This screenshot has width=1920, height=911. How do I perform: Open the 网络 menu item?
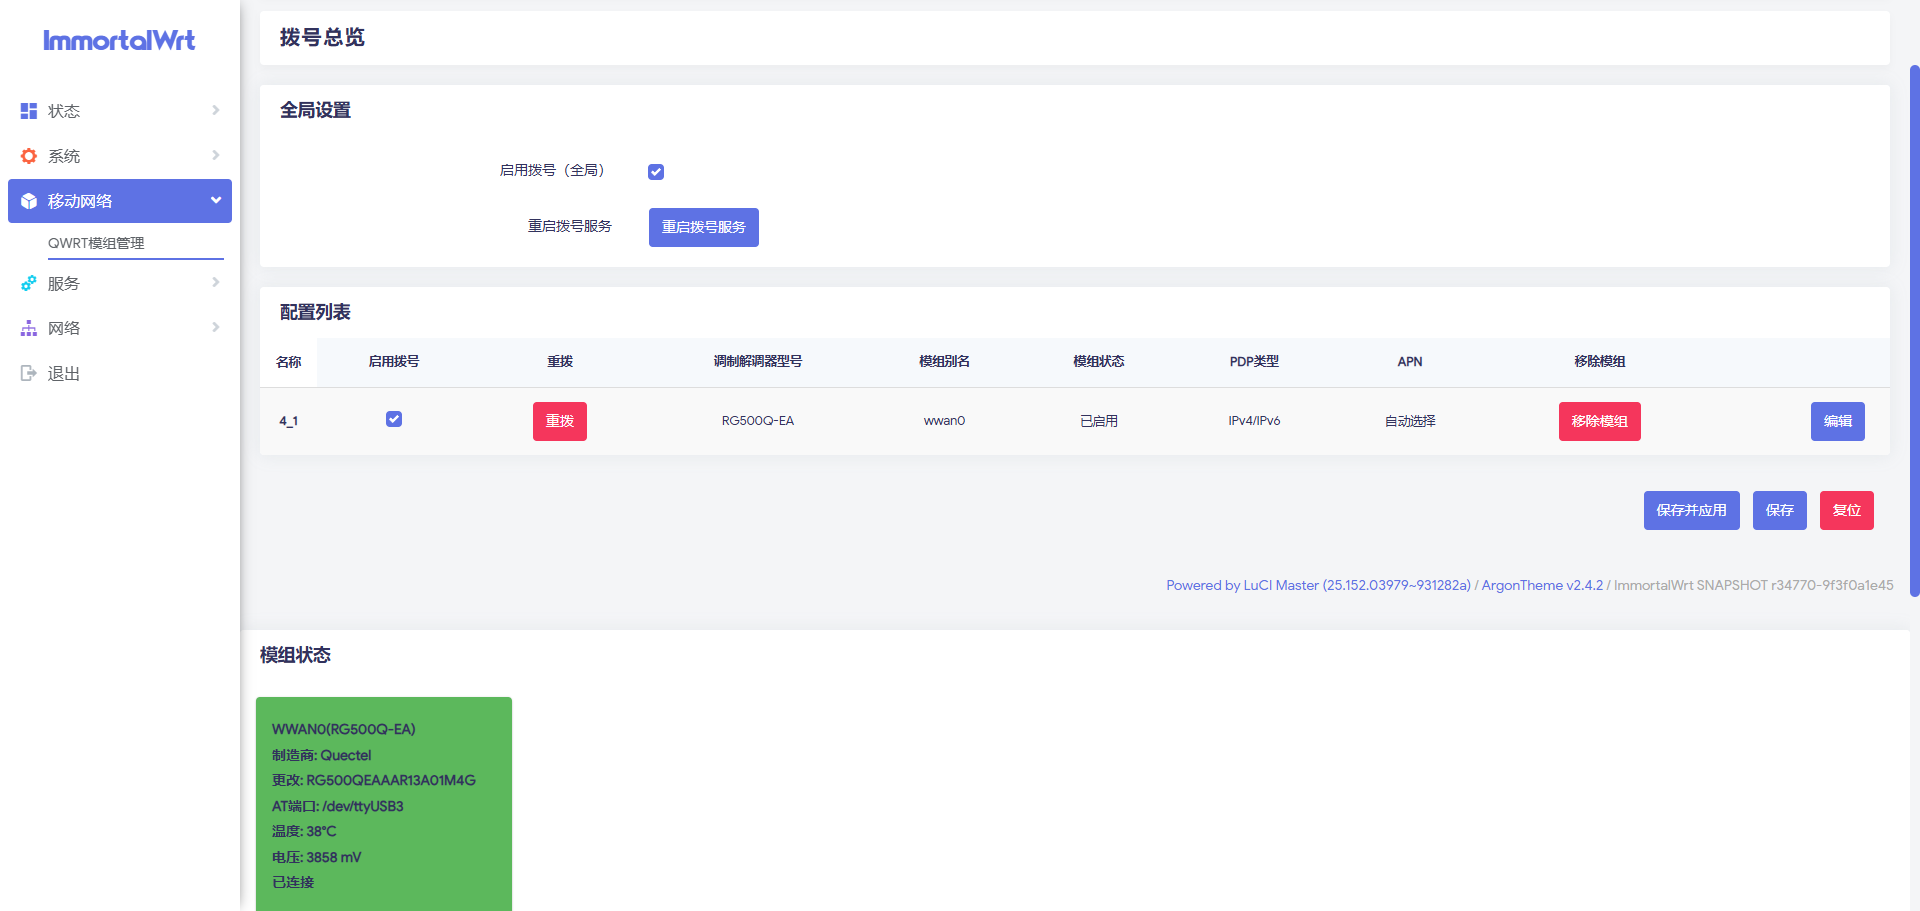pos(120,328)
